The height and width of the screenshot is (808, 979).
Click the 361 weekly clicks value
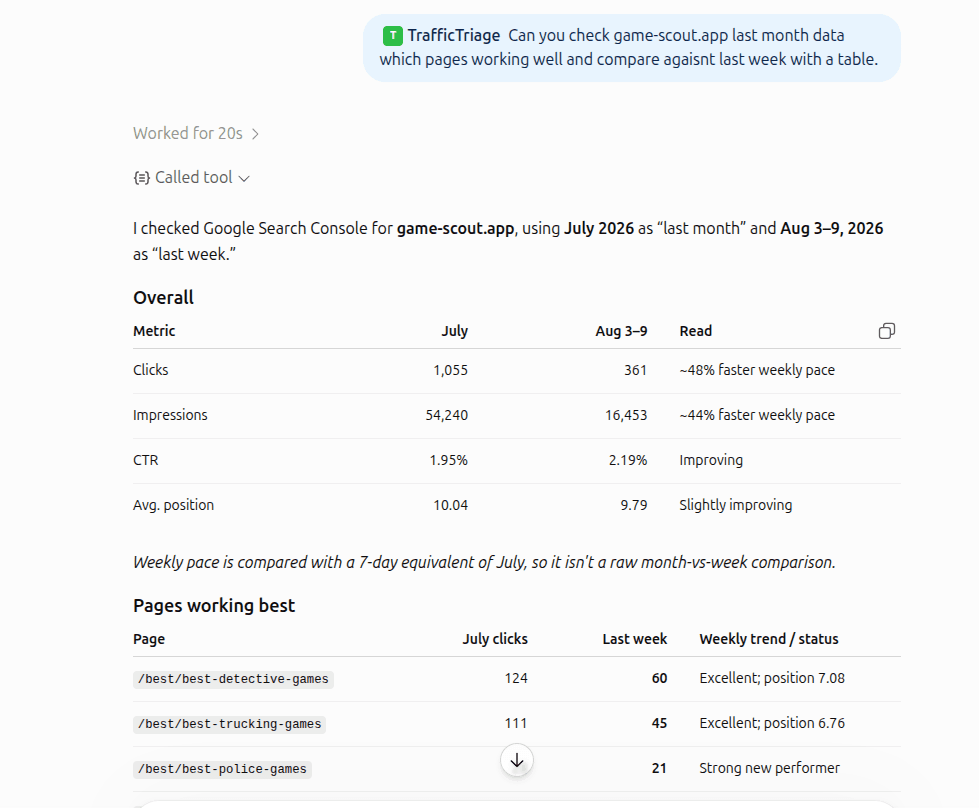point(636,370)
